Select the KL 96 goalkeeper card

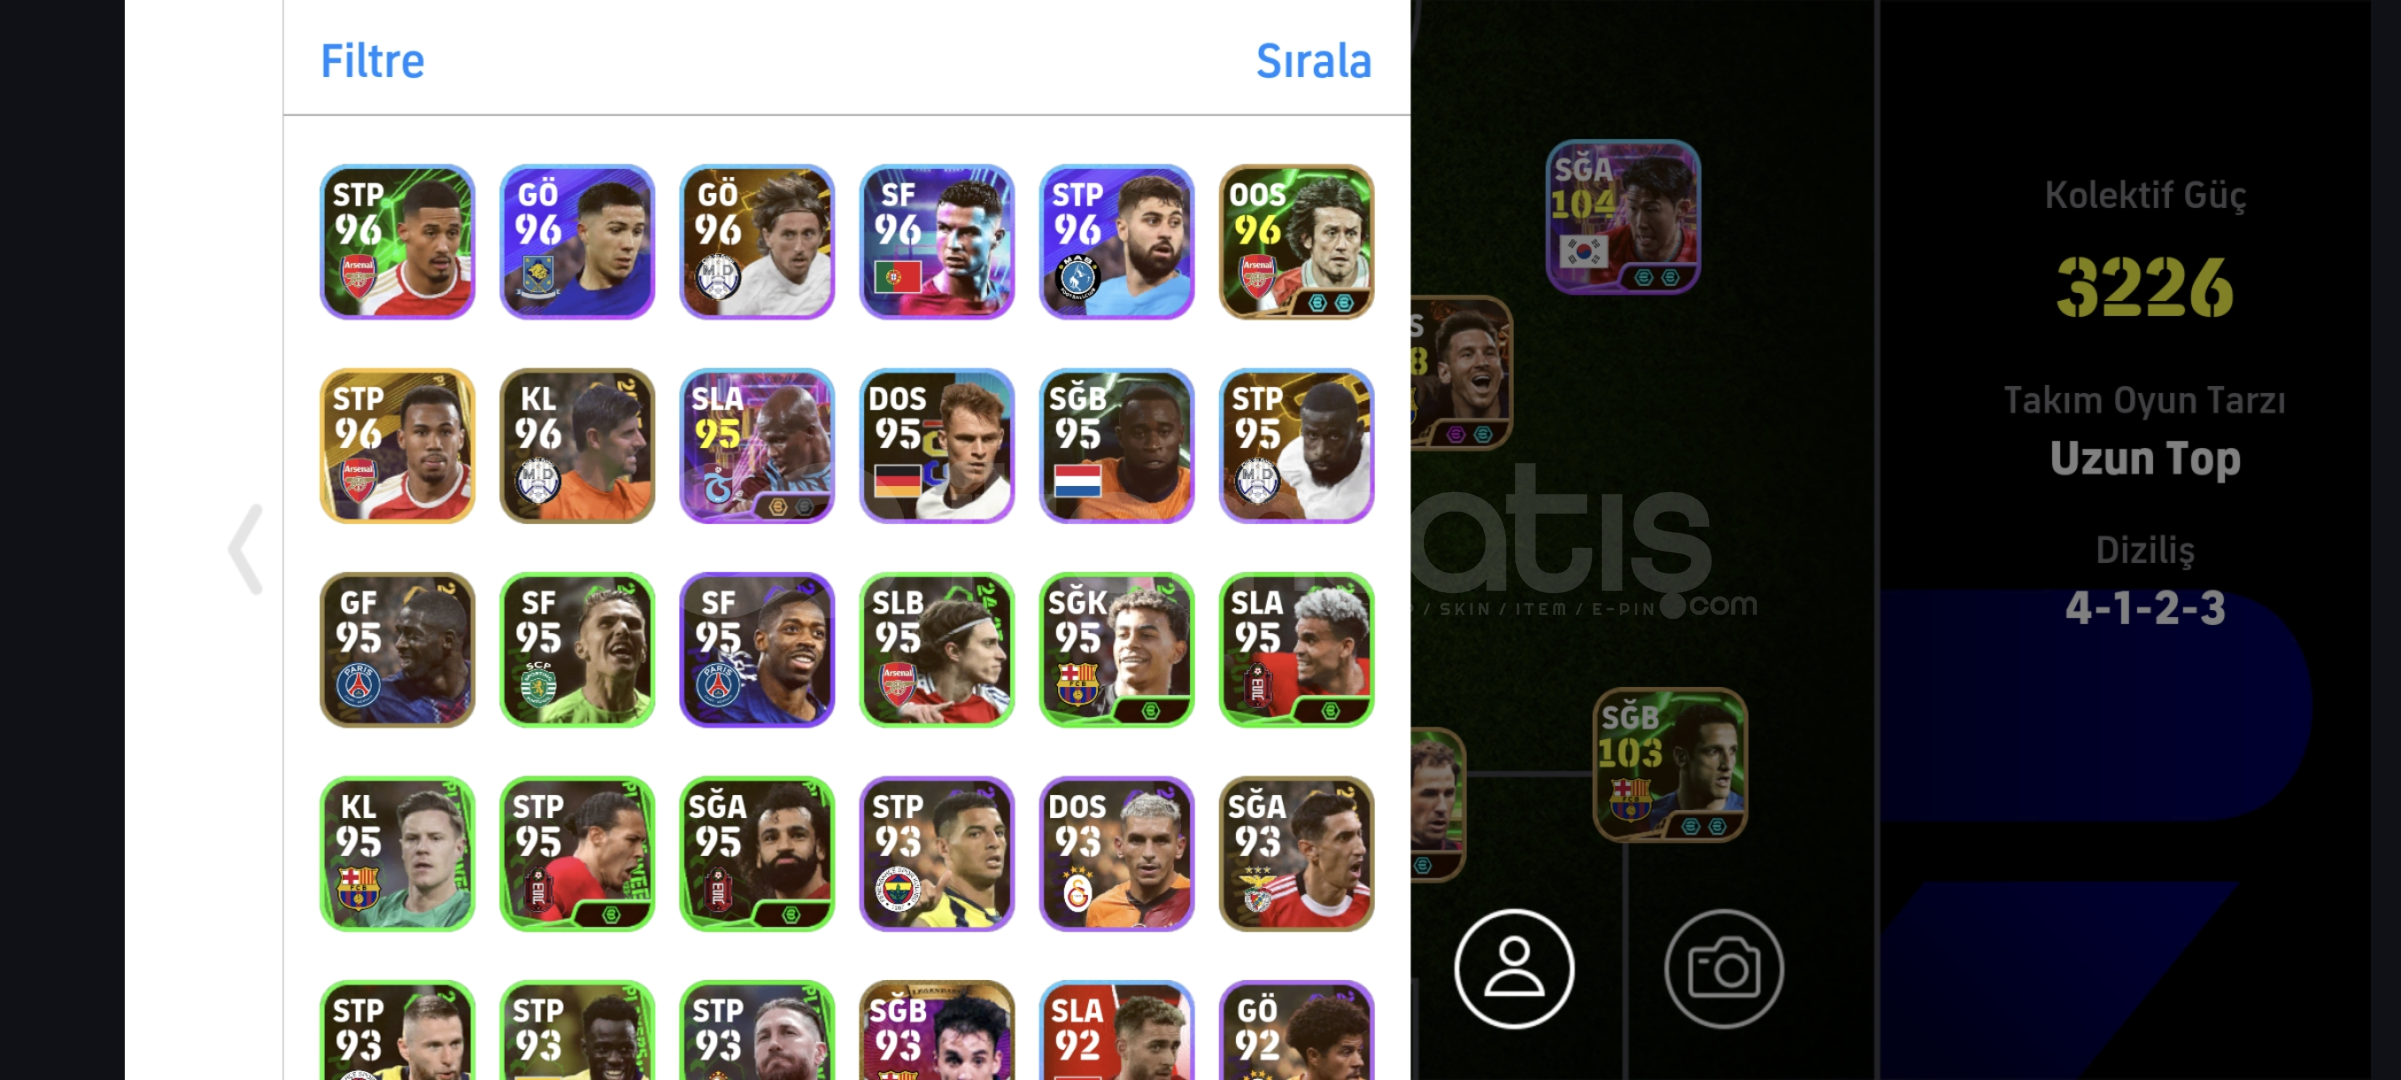[x=577, y=446]
